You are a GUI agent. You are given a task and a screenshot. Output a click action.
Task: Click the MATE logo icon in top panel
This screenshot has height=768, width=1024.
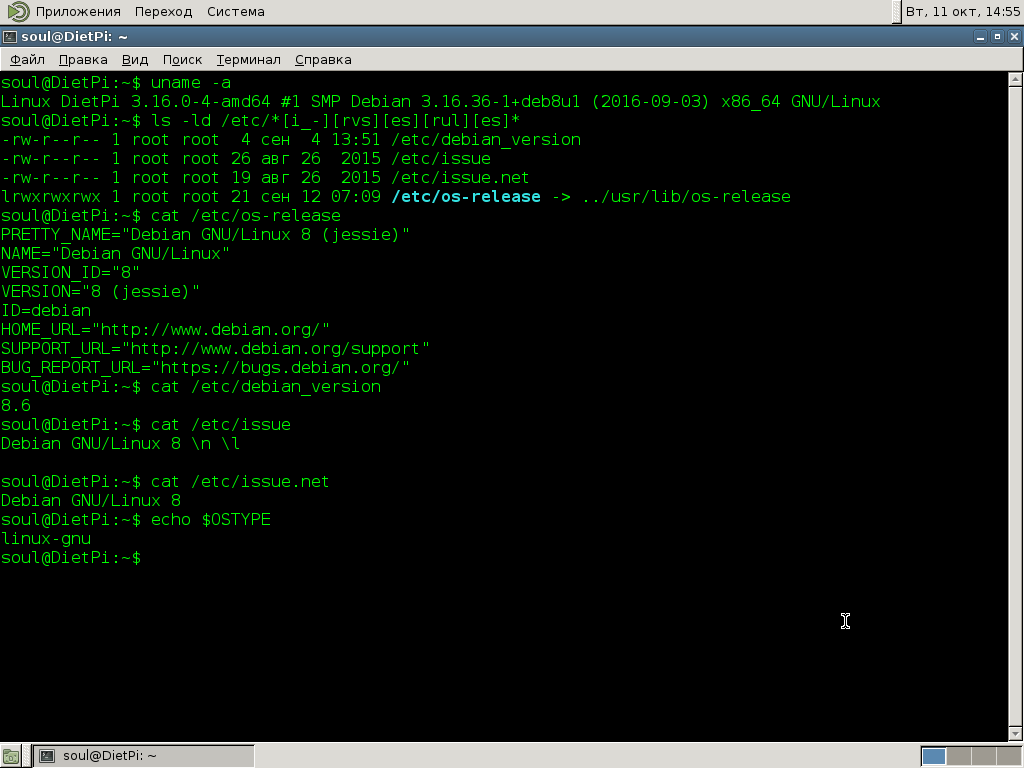[18, 12]
